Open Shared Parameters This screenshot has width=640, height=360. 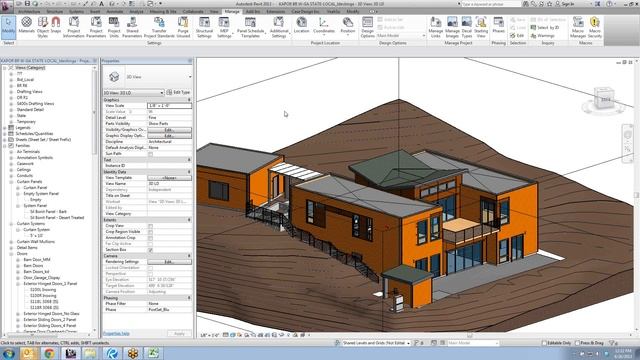point(132,27)
